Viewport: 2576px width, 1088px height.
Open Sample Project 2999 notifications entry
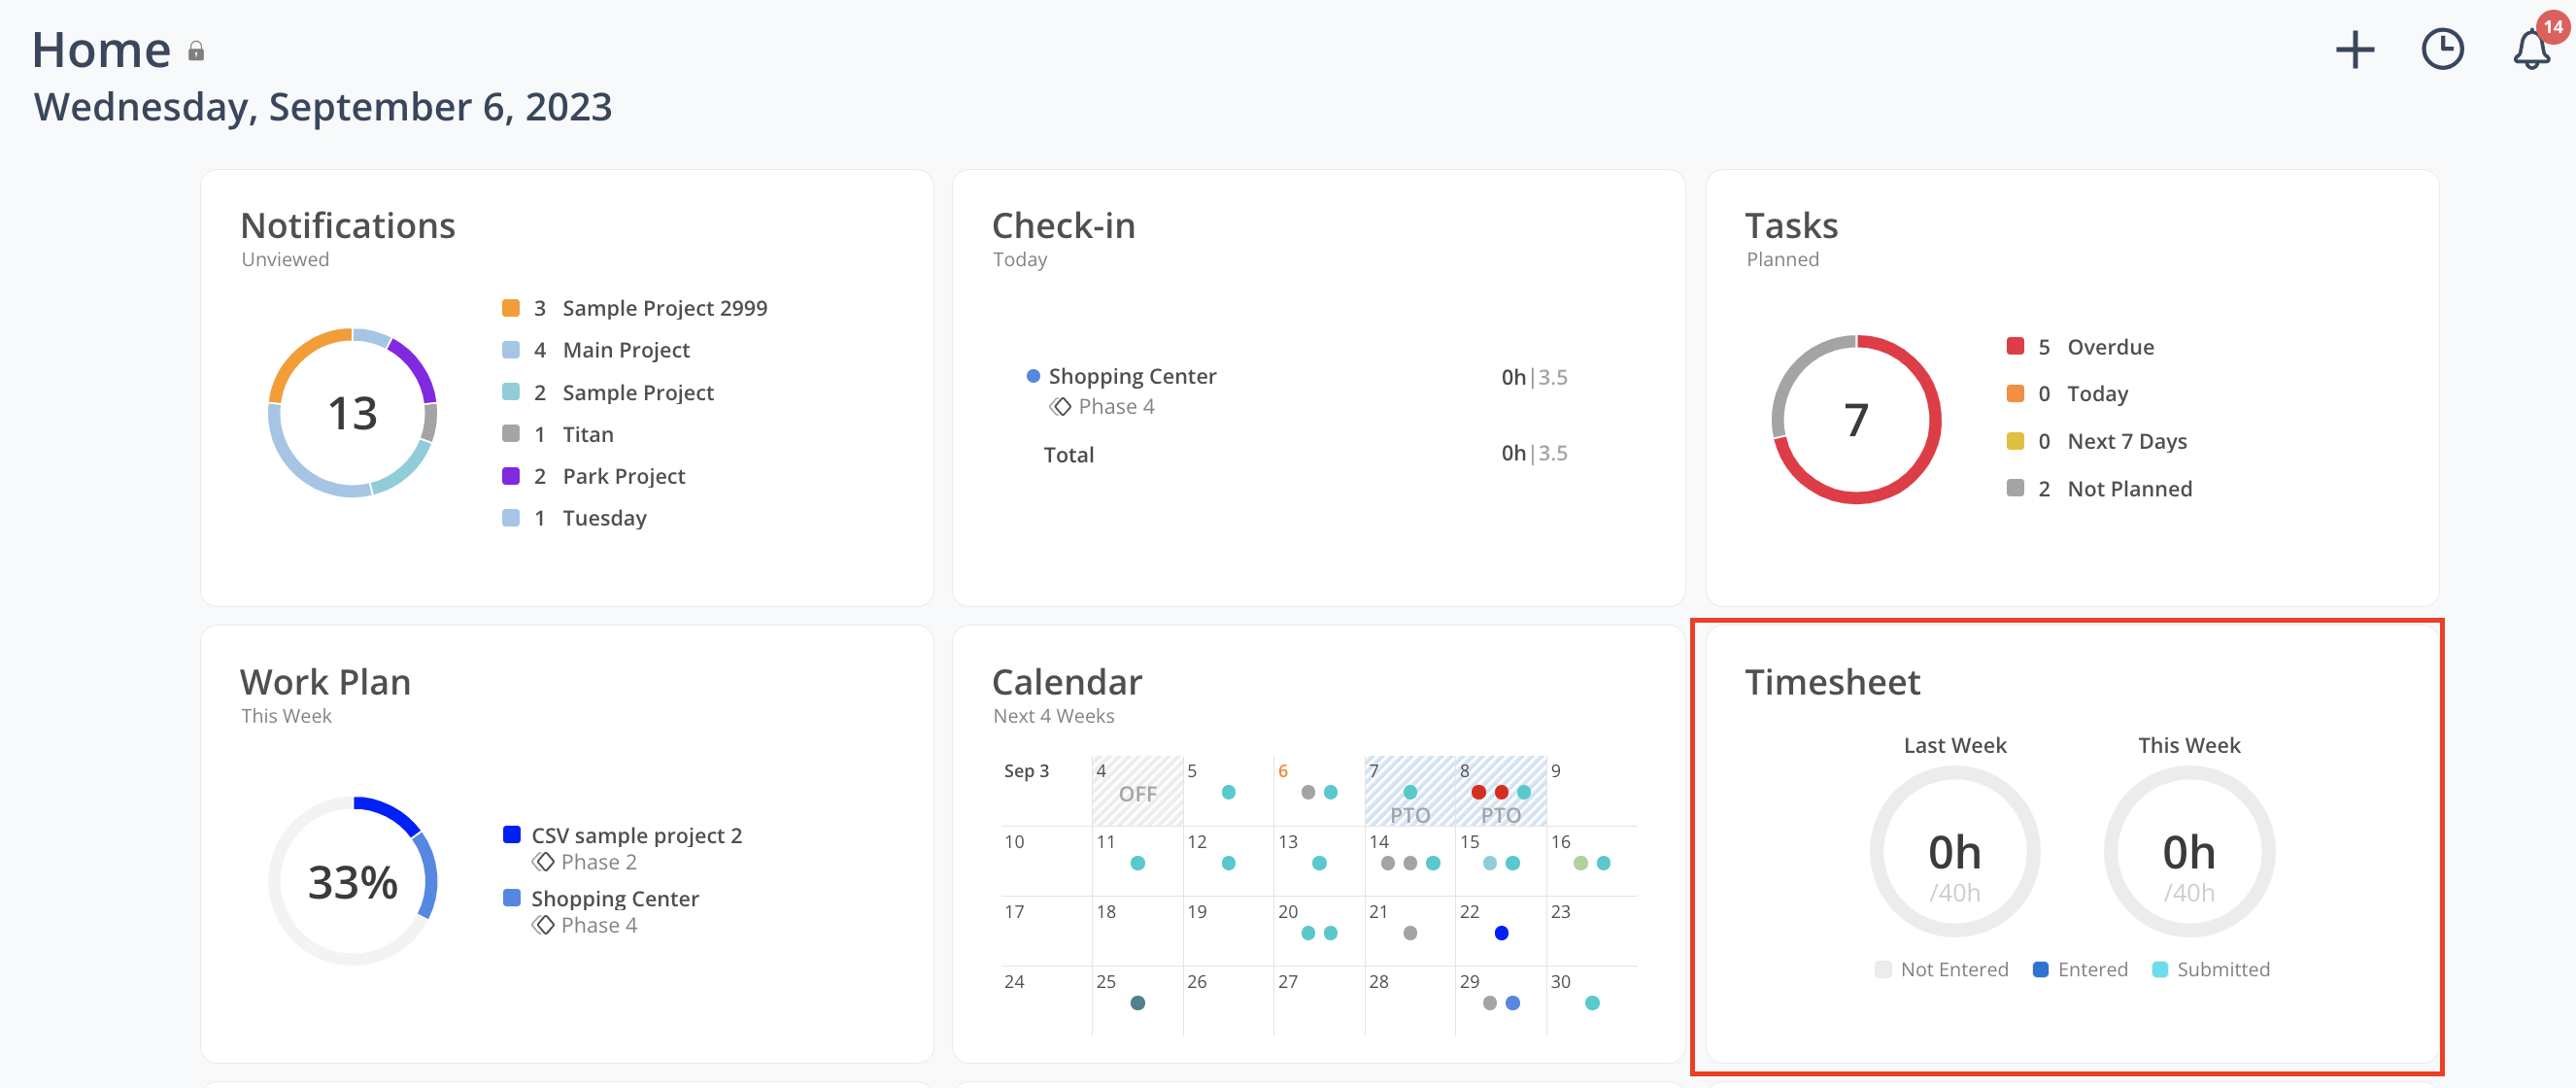(664, 308)
